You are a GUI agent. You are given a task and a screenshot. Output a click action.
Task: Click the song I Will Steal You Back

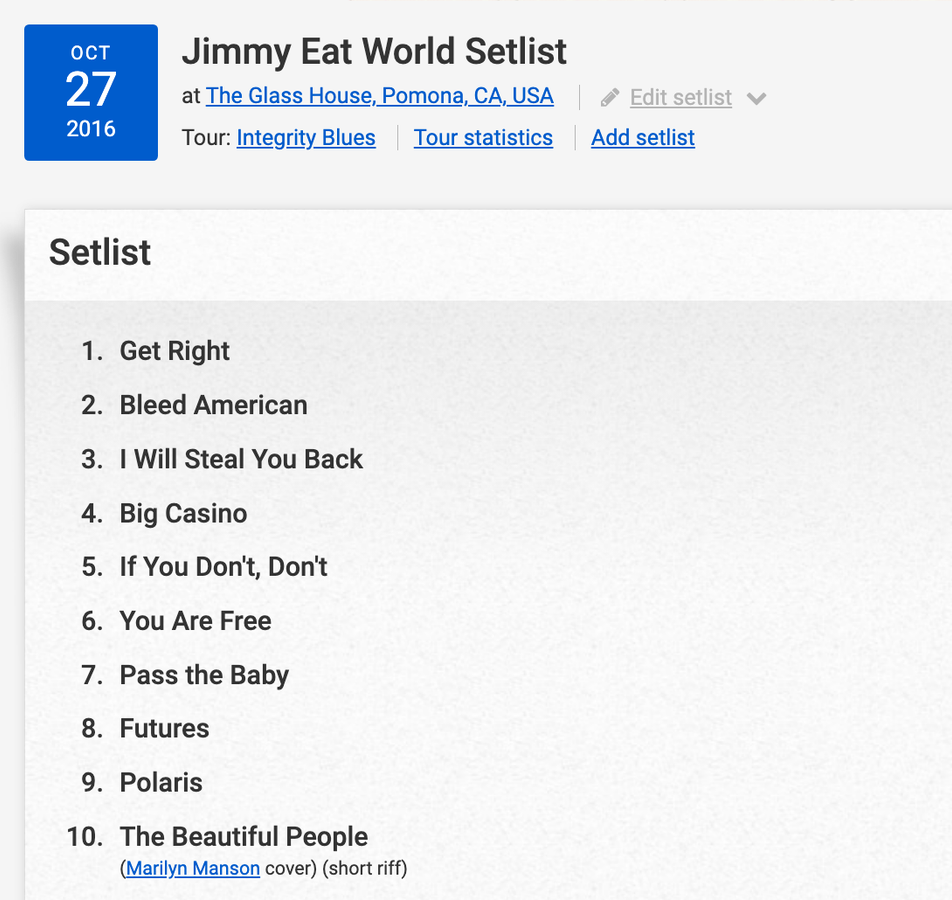(x=241, y=459)
